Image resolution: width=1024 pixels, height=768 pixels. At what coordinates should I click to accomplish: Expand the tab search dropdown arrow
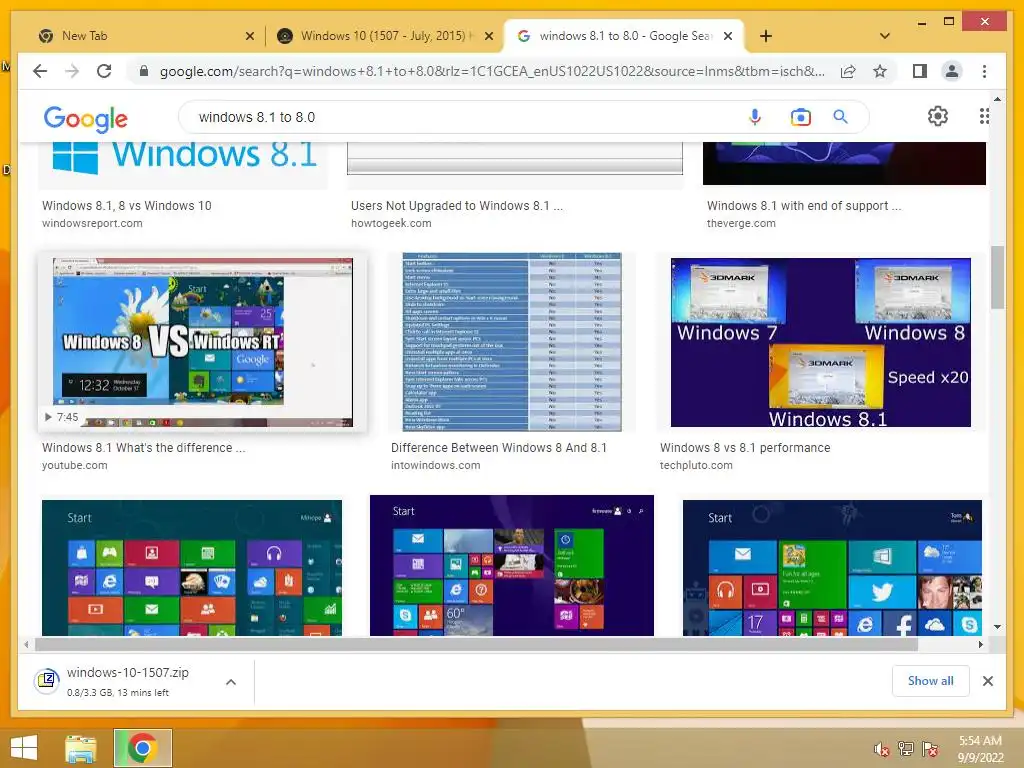coord(885,36)
